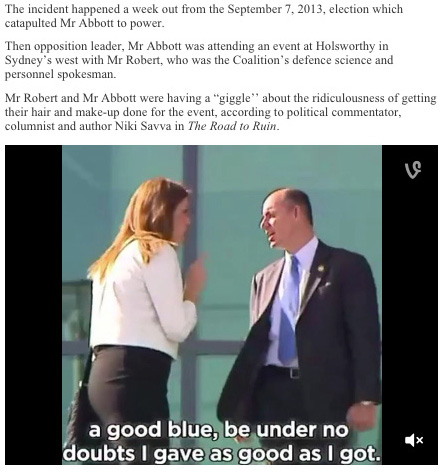Image resolution: width=446 pixels, height=476 pixels.
Task: Click the subtitle line 'doubts I gave as good as I got.'
Action: [x=222, y=453]
